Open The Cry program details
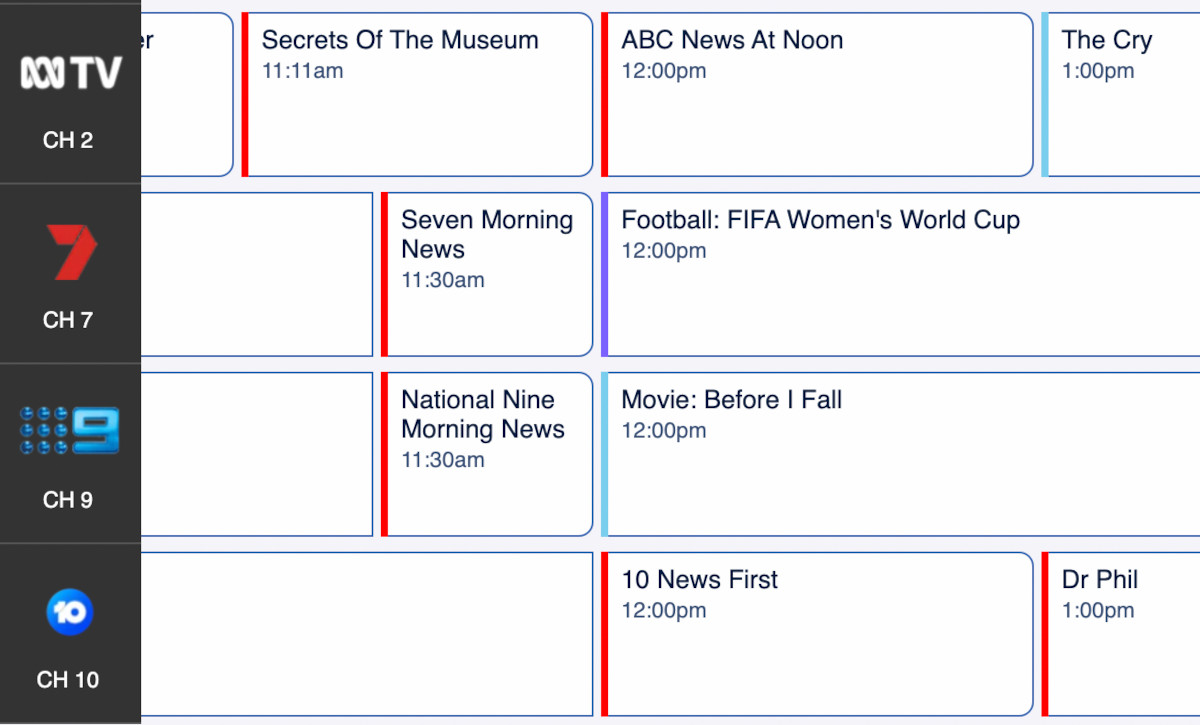The height and width of the screenshot is (725, 1200). click(1120, 94)
